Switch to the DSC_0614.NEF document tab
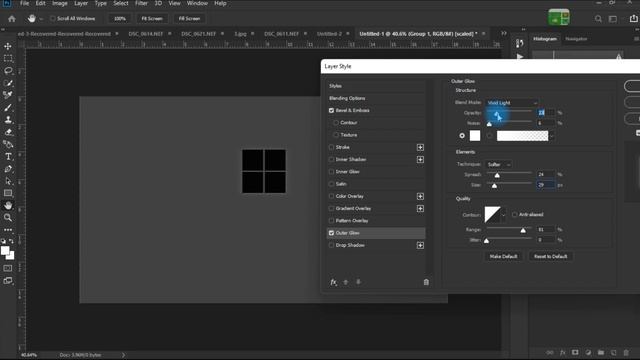 coord(145,34)
